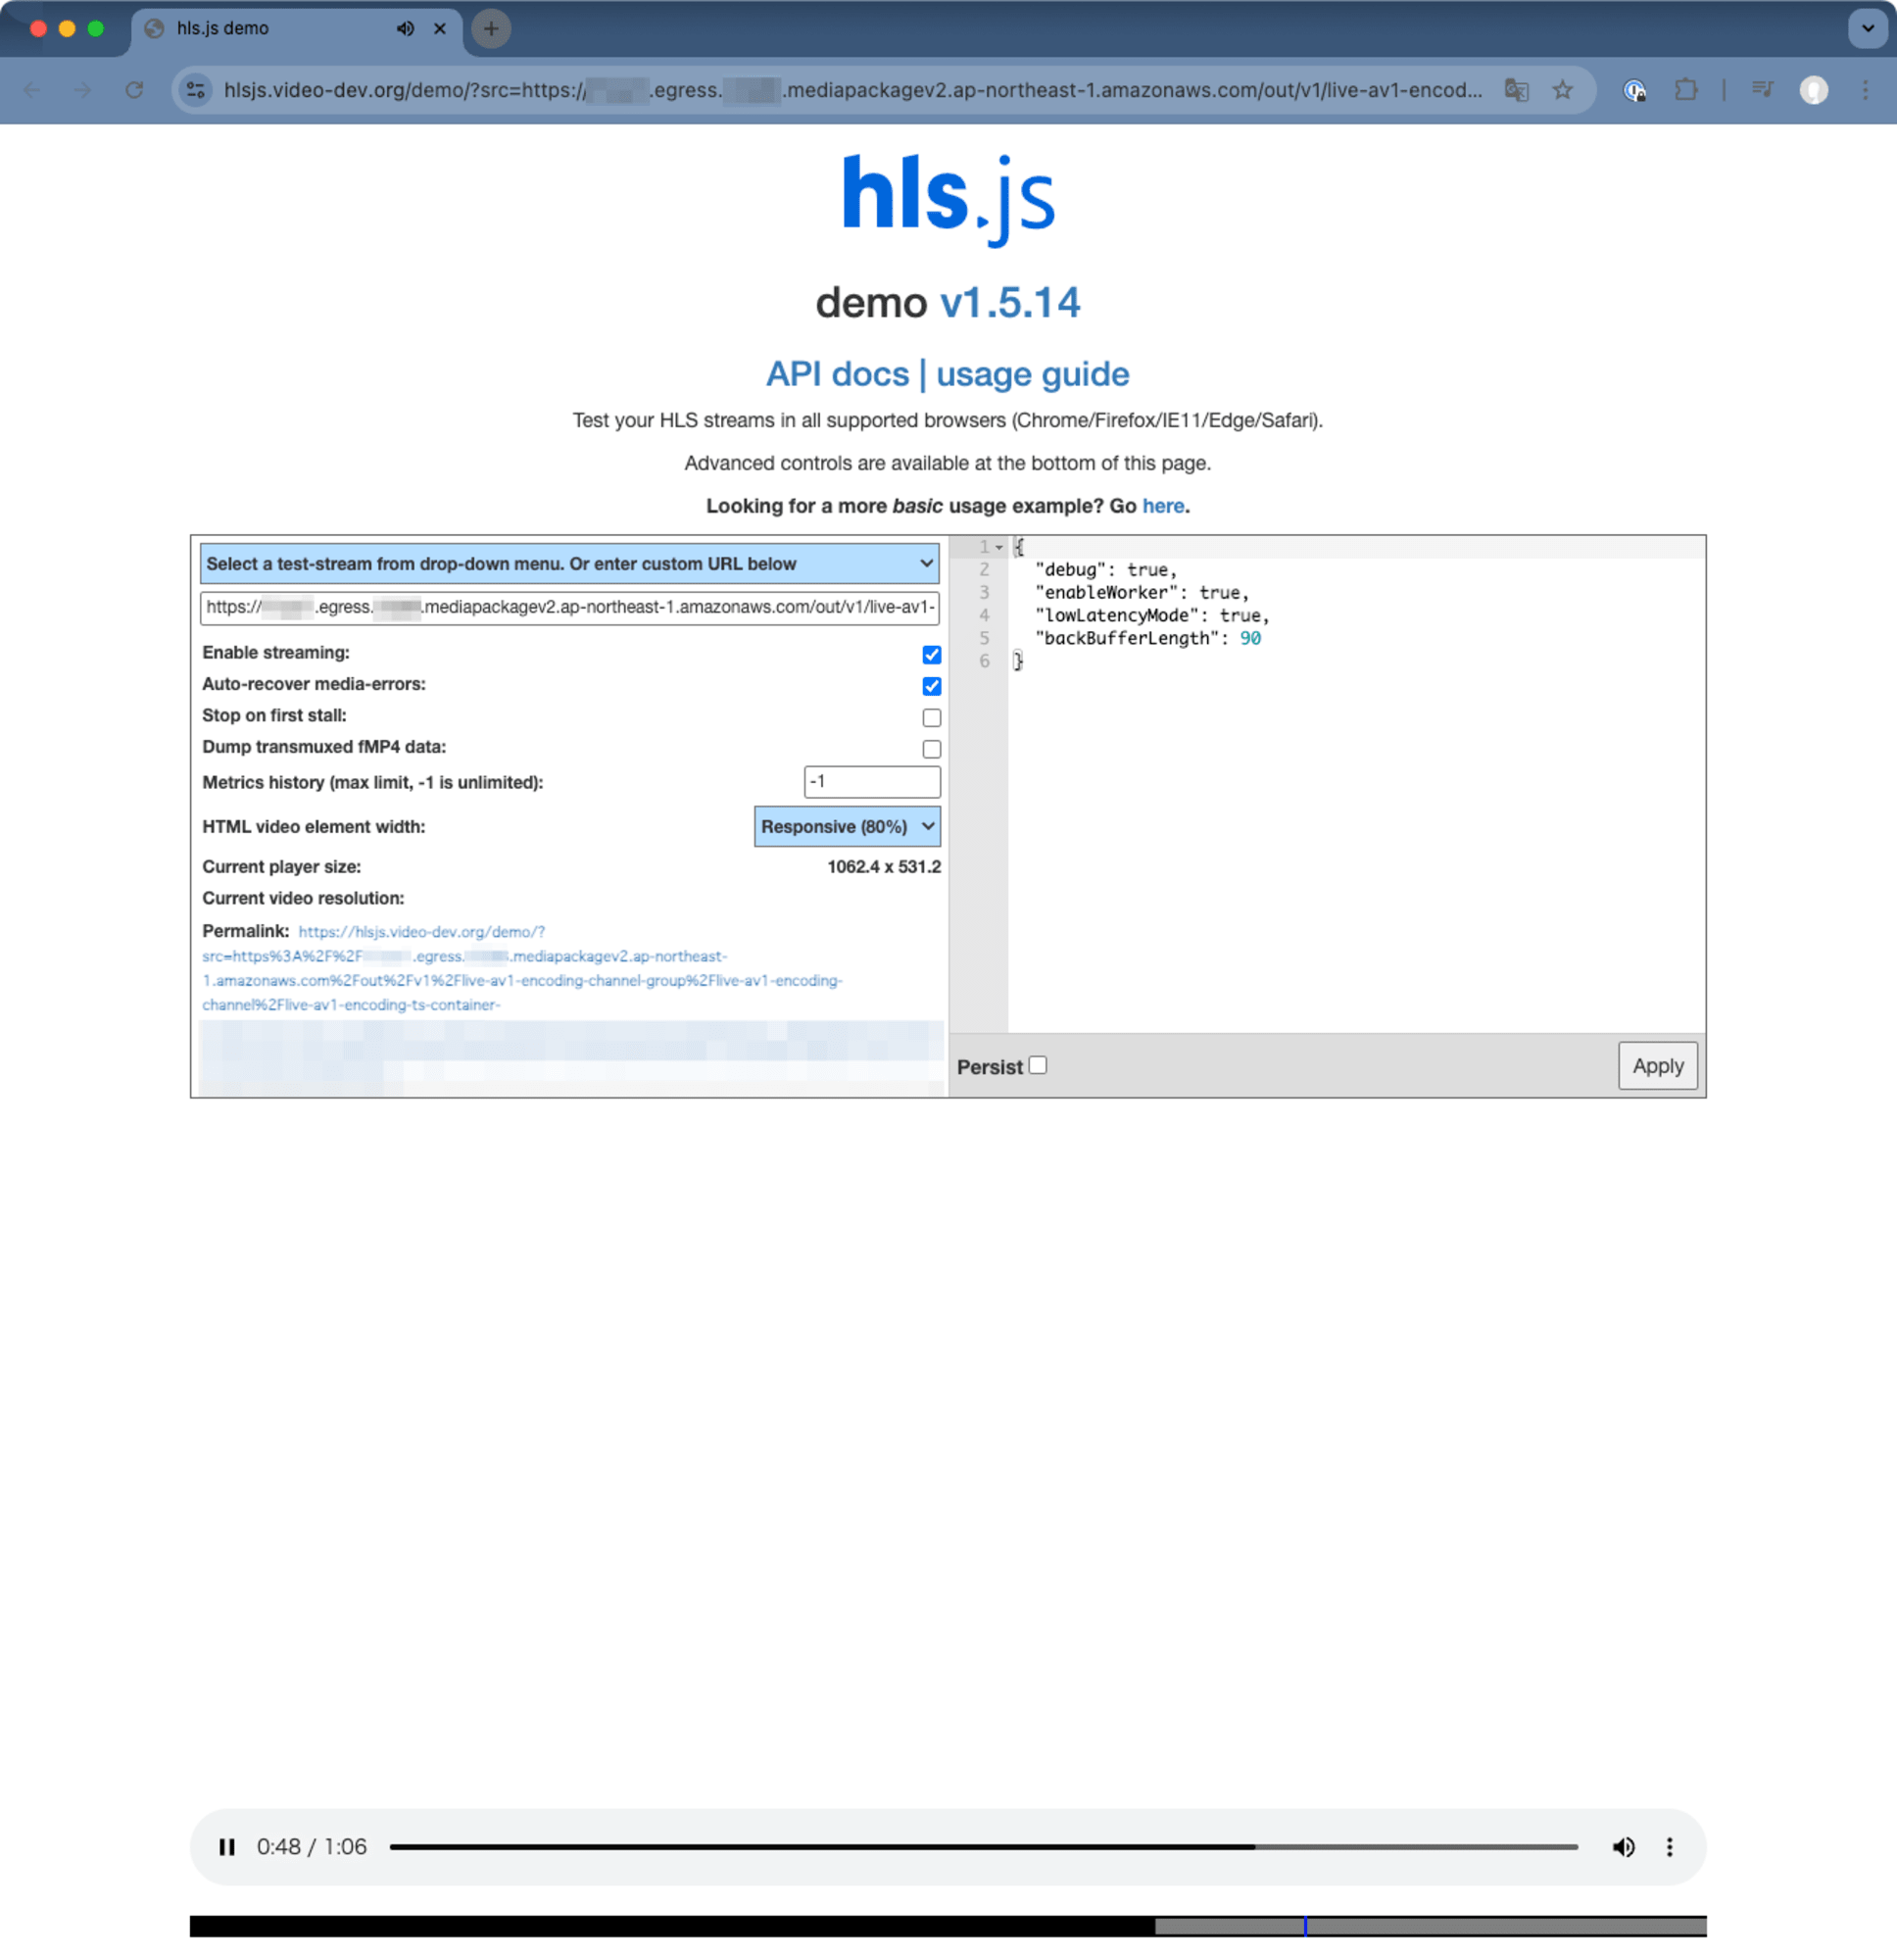Click the custom stream URL field
The image size is (1897, 1960).
point(569,607)
